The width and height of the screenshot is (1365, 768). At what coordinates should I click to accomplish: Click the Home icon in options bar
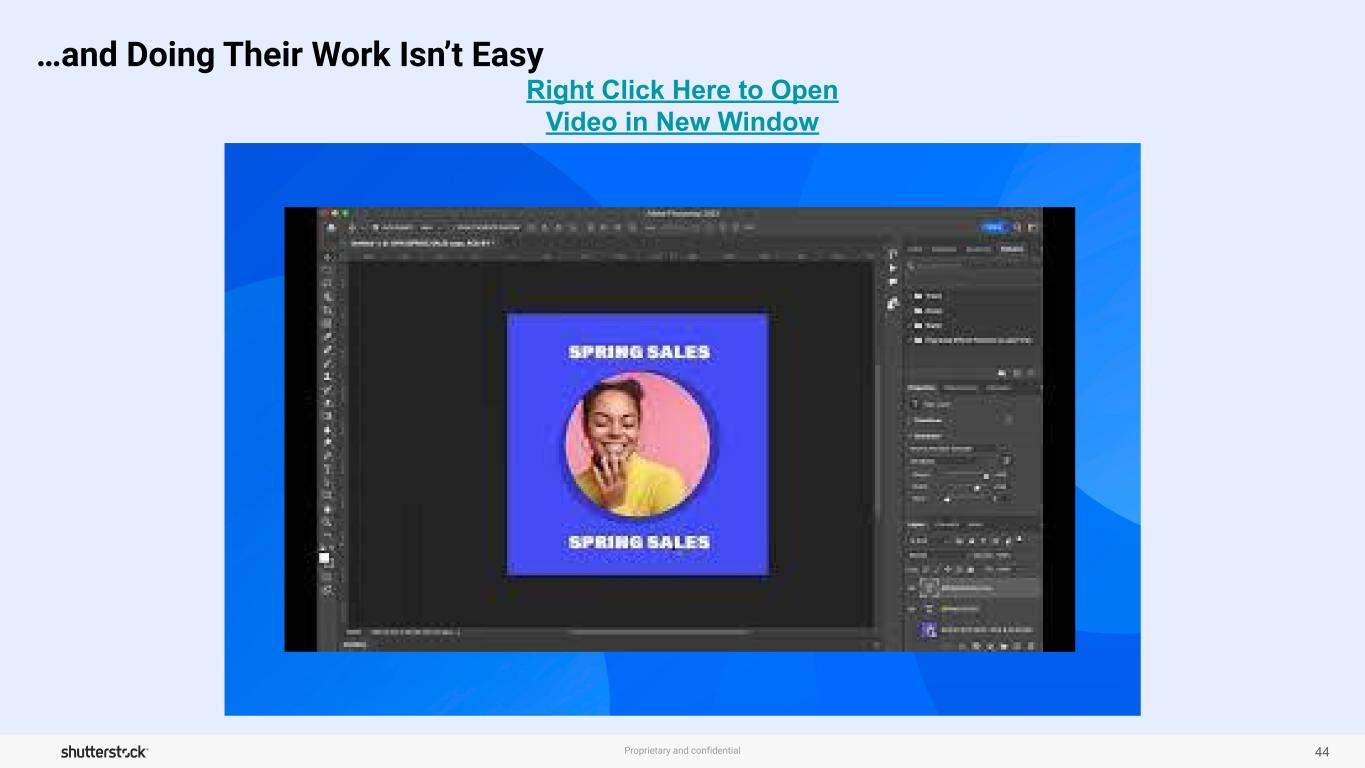[x=330, y=228]
